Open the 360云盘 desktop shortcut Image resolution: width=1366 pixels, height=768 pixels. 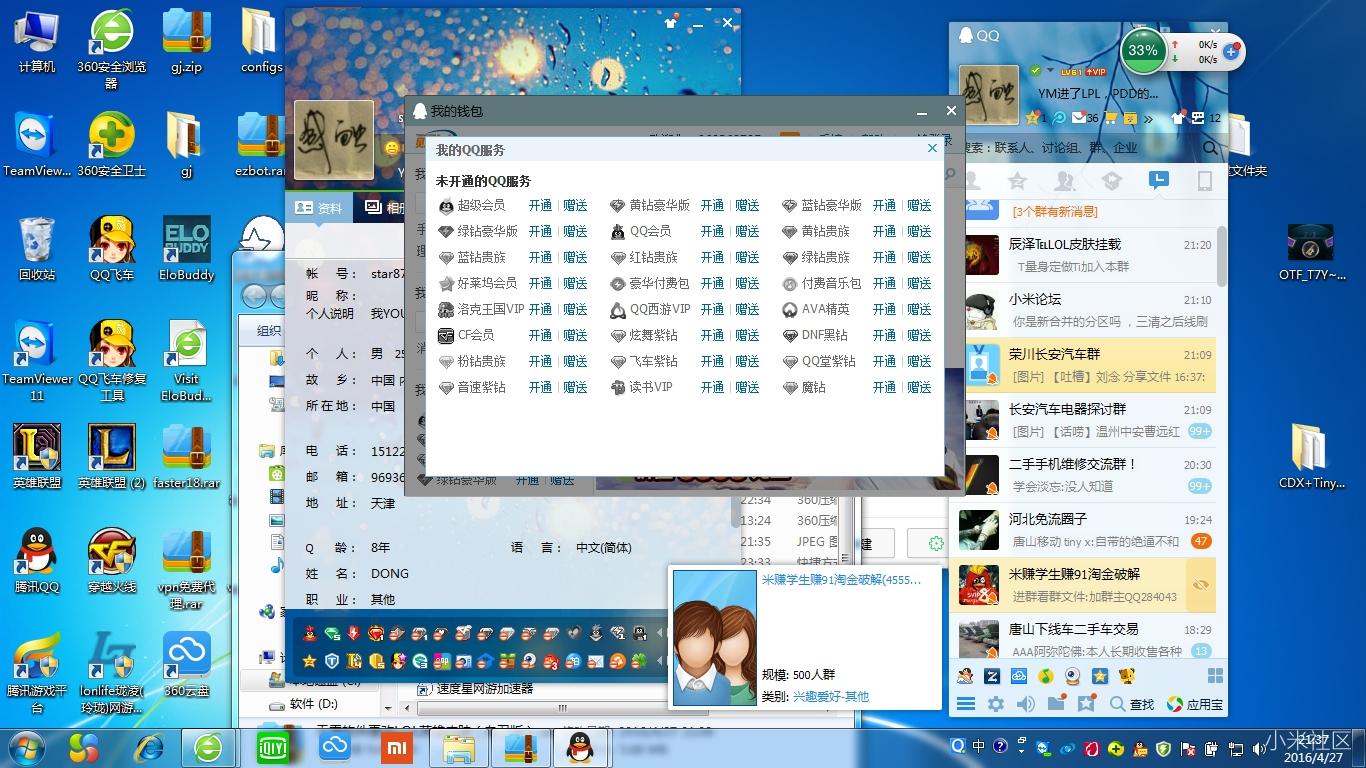[187, 665]
